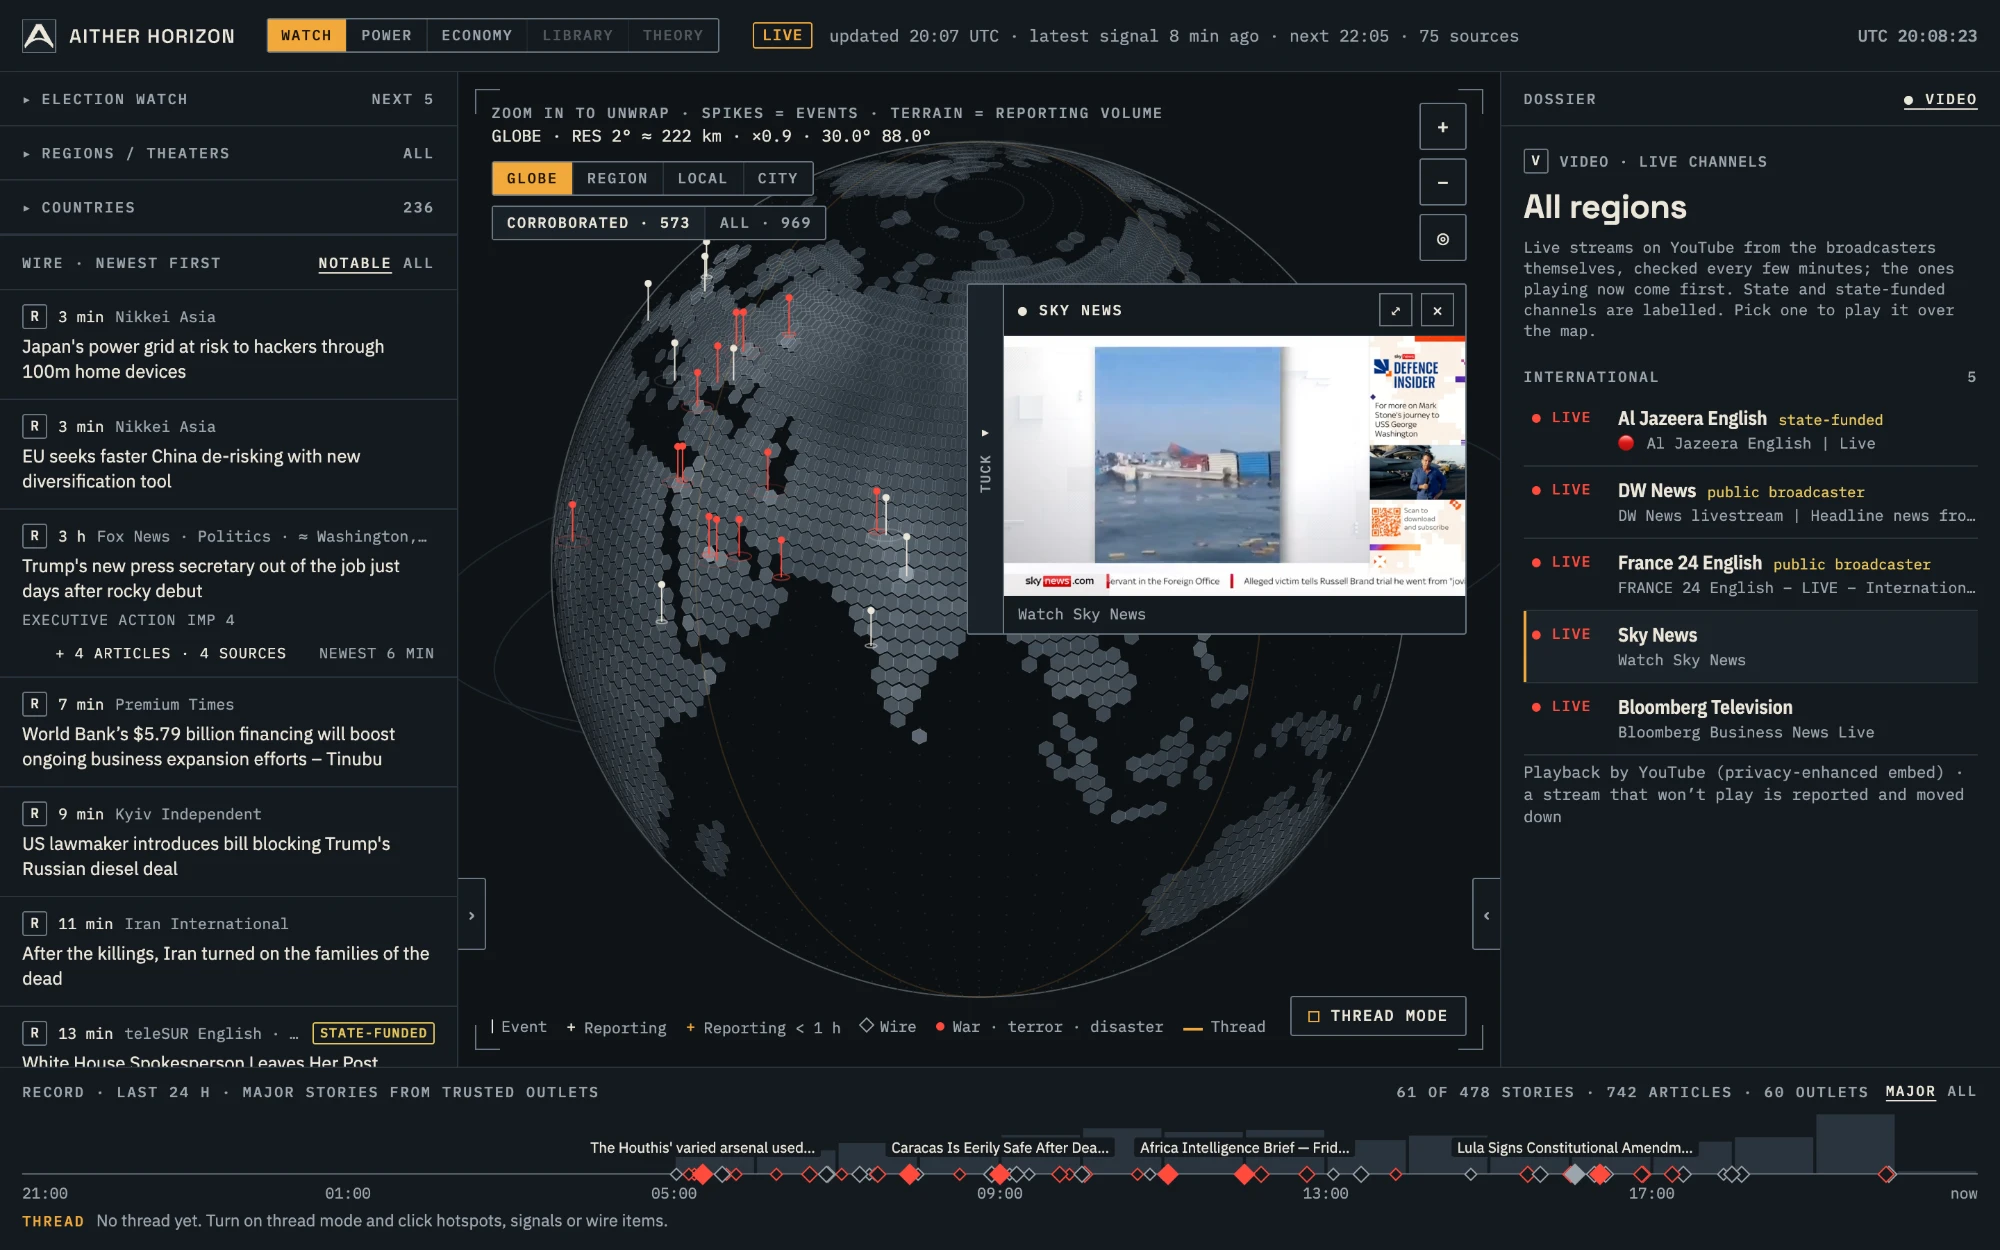Click the rightmost red diamond on timeline
The height and width of the screenshot is (1250, 2000).
1887,1174
